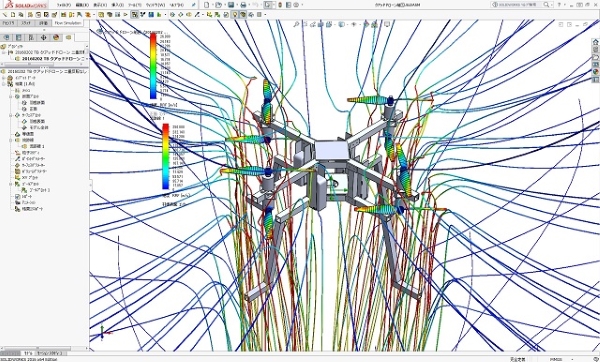Toggle Hide/Show Items in the view toolbar
600x362 pixels.
pyautogui.click(x=354, y=24)
